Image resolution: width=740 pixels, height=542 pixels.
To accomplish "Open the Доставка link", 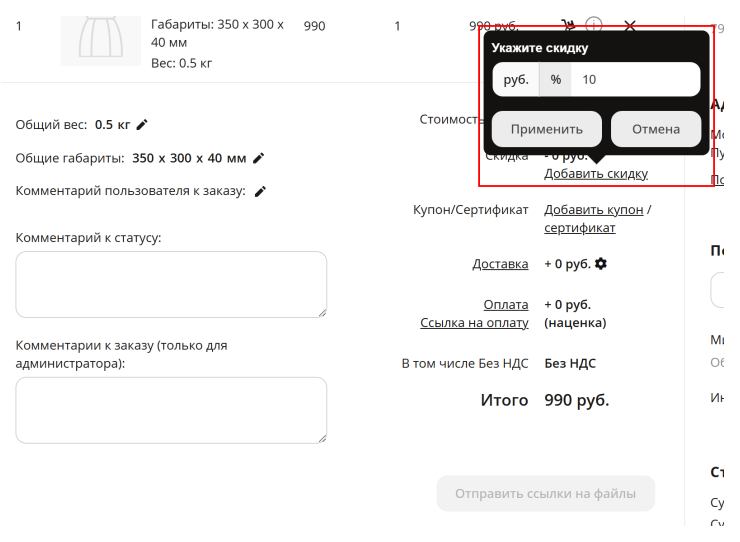I will [500, 264].
